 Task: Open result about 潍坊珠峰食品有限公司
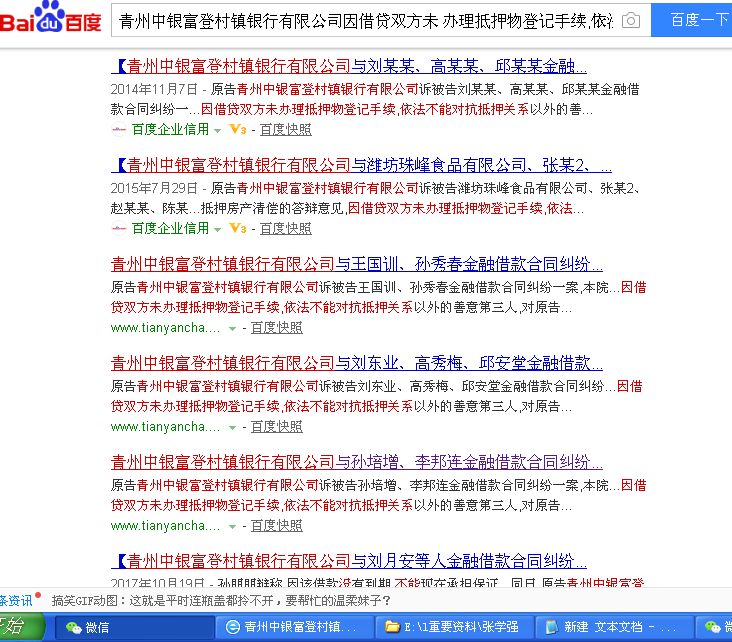click(x=361, y=165)
